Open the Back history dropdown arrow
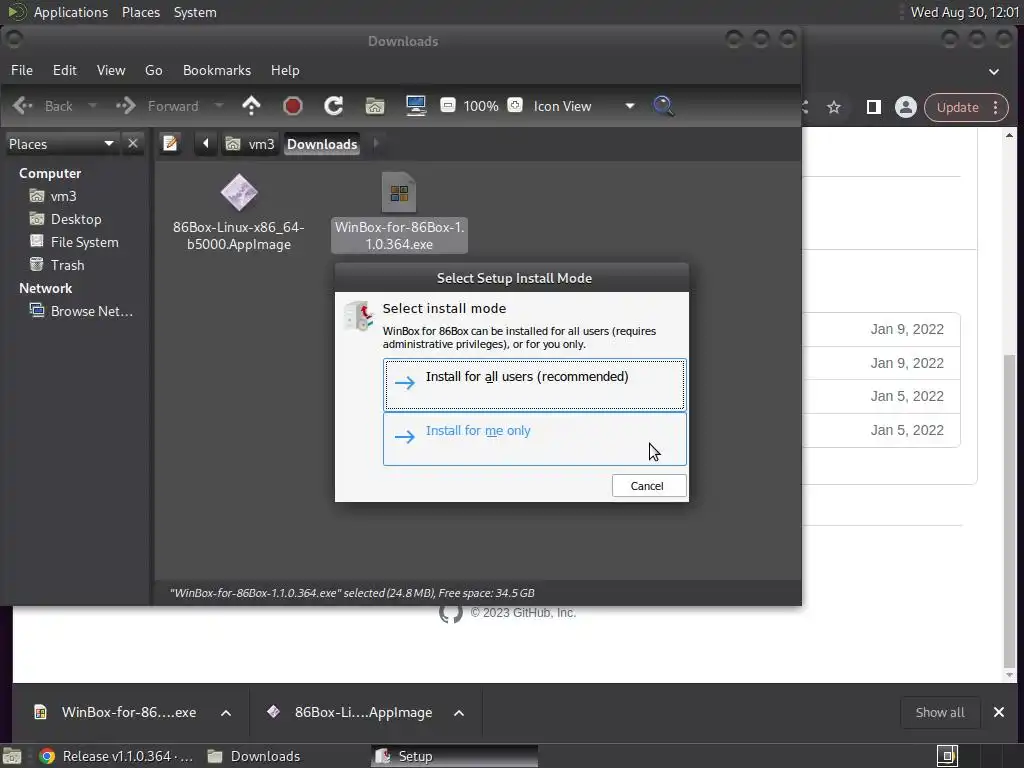Image resolution: width=1024 pixels, height=768 pixels. click(92, 106)
